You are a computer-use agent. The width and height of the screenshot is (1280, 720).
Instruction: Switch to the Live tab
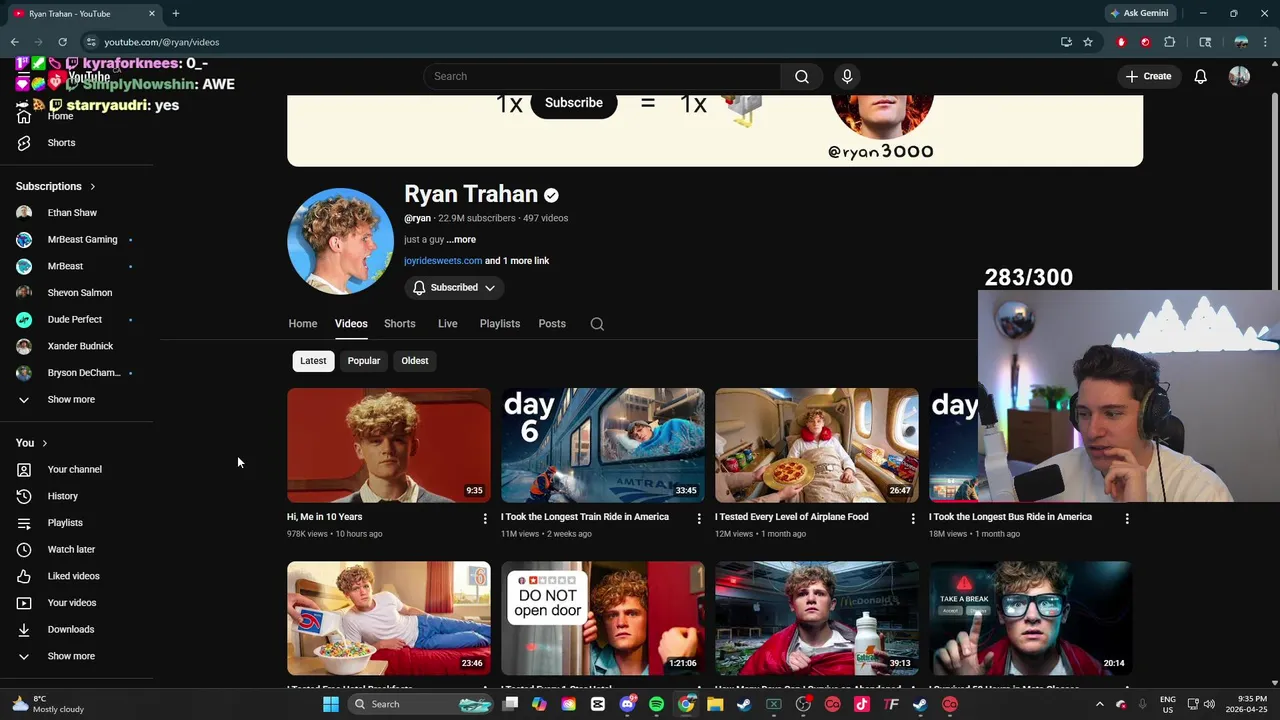[x=447, y=324]
